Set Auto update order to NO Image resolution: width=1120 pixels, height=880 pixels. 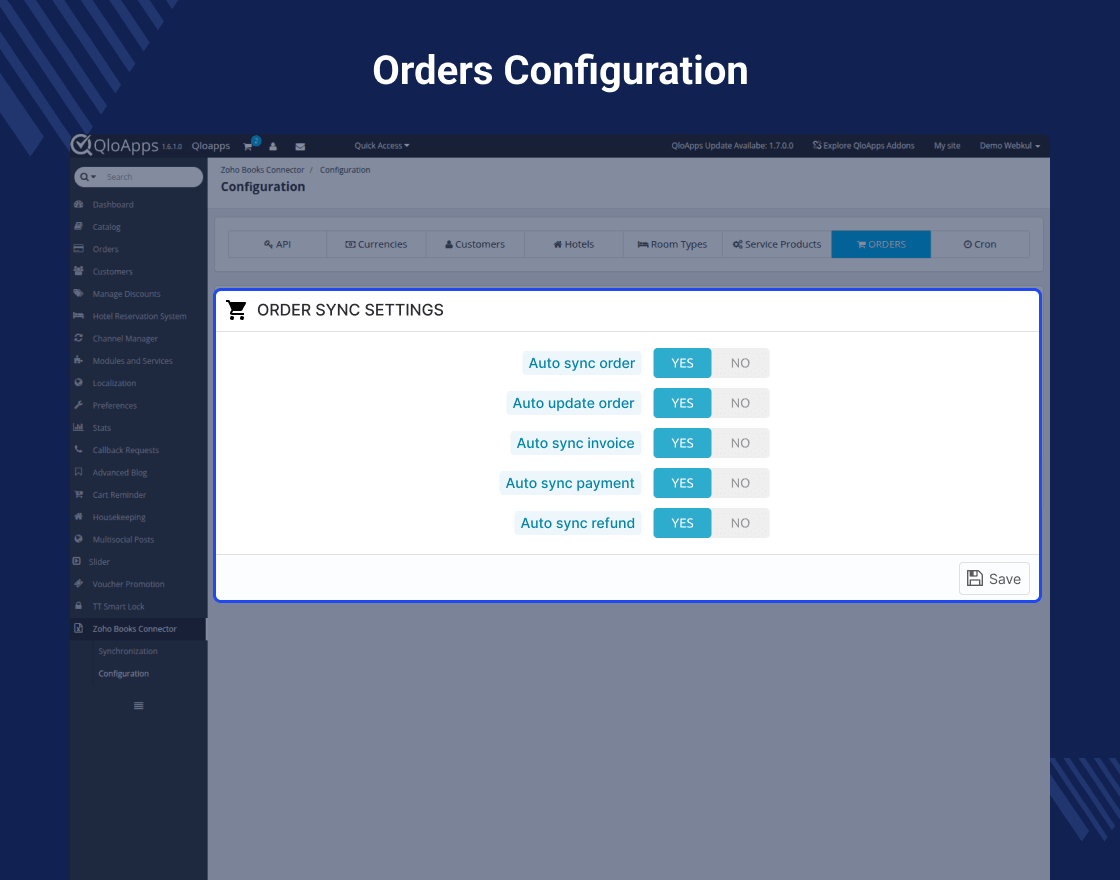coord(740,403)
